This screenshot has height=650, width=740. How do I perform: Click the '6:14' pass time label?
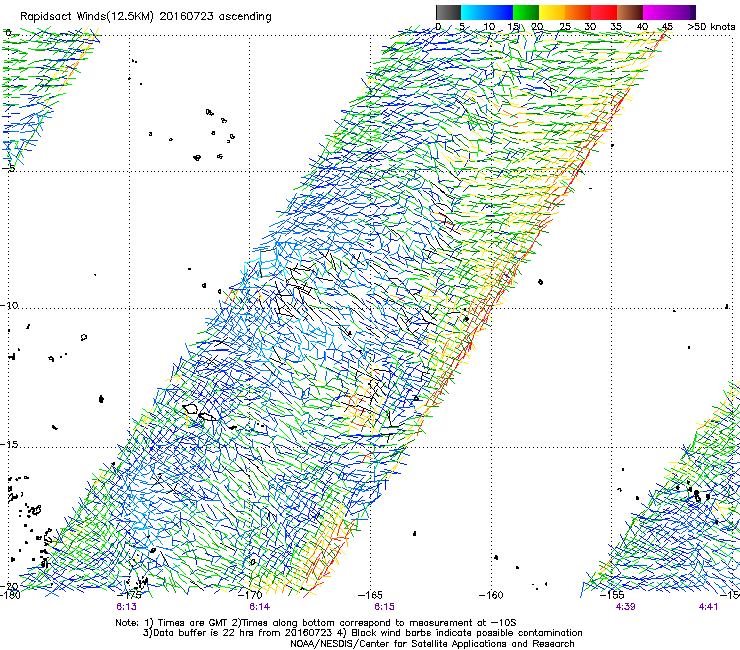click(x=260, y=607)
